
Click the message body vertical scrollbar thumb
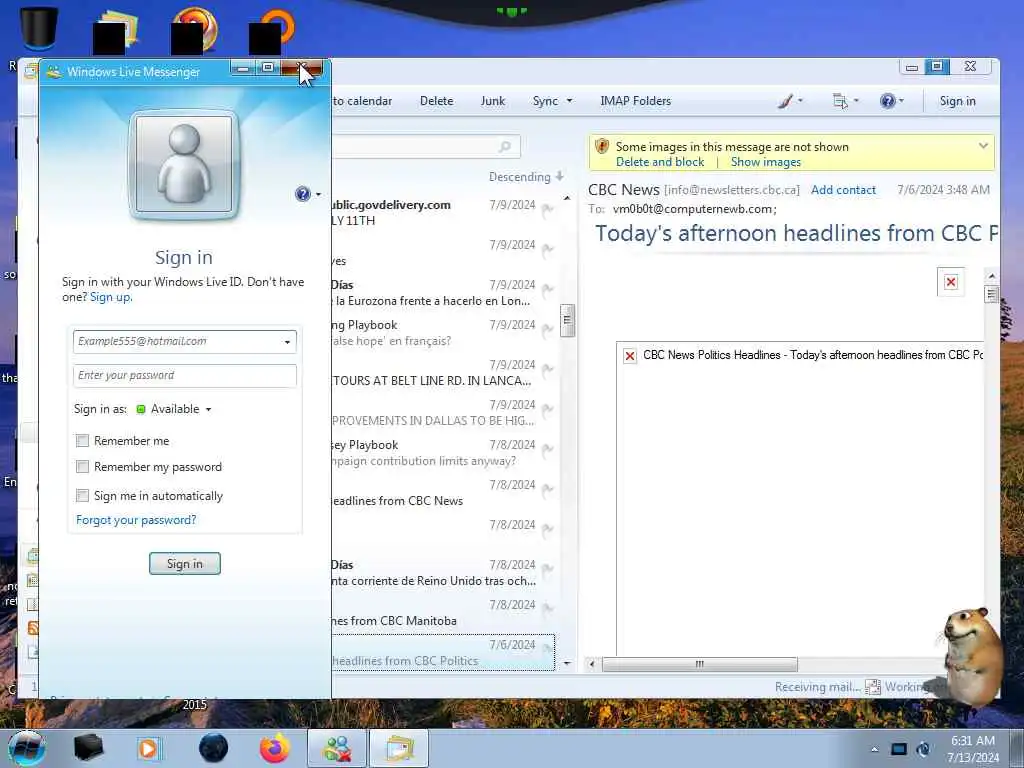(x=991, y=295)
